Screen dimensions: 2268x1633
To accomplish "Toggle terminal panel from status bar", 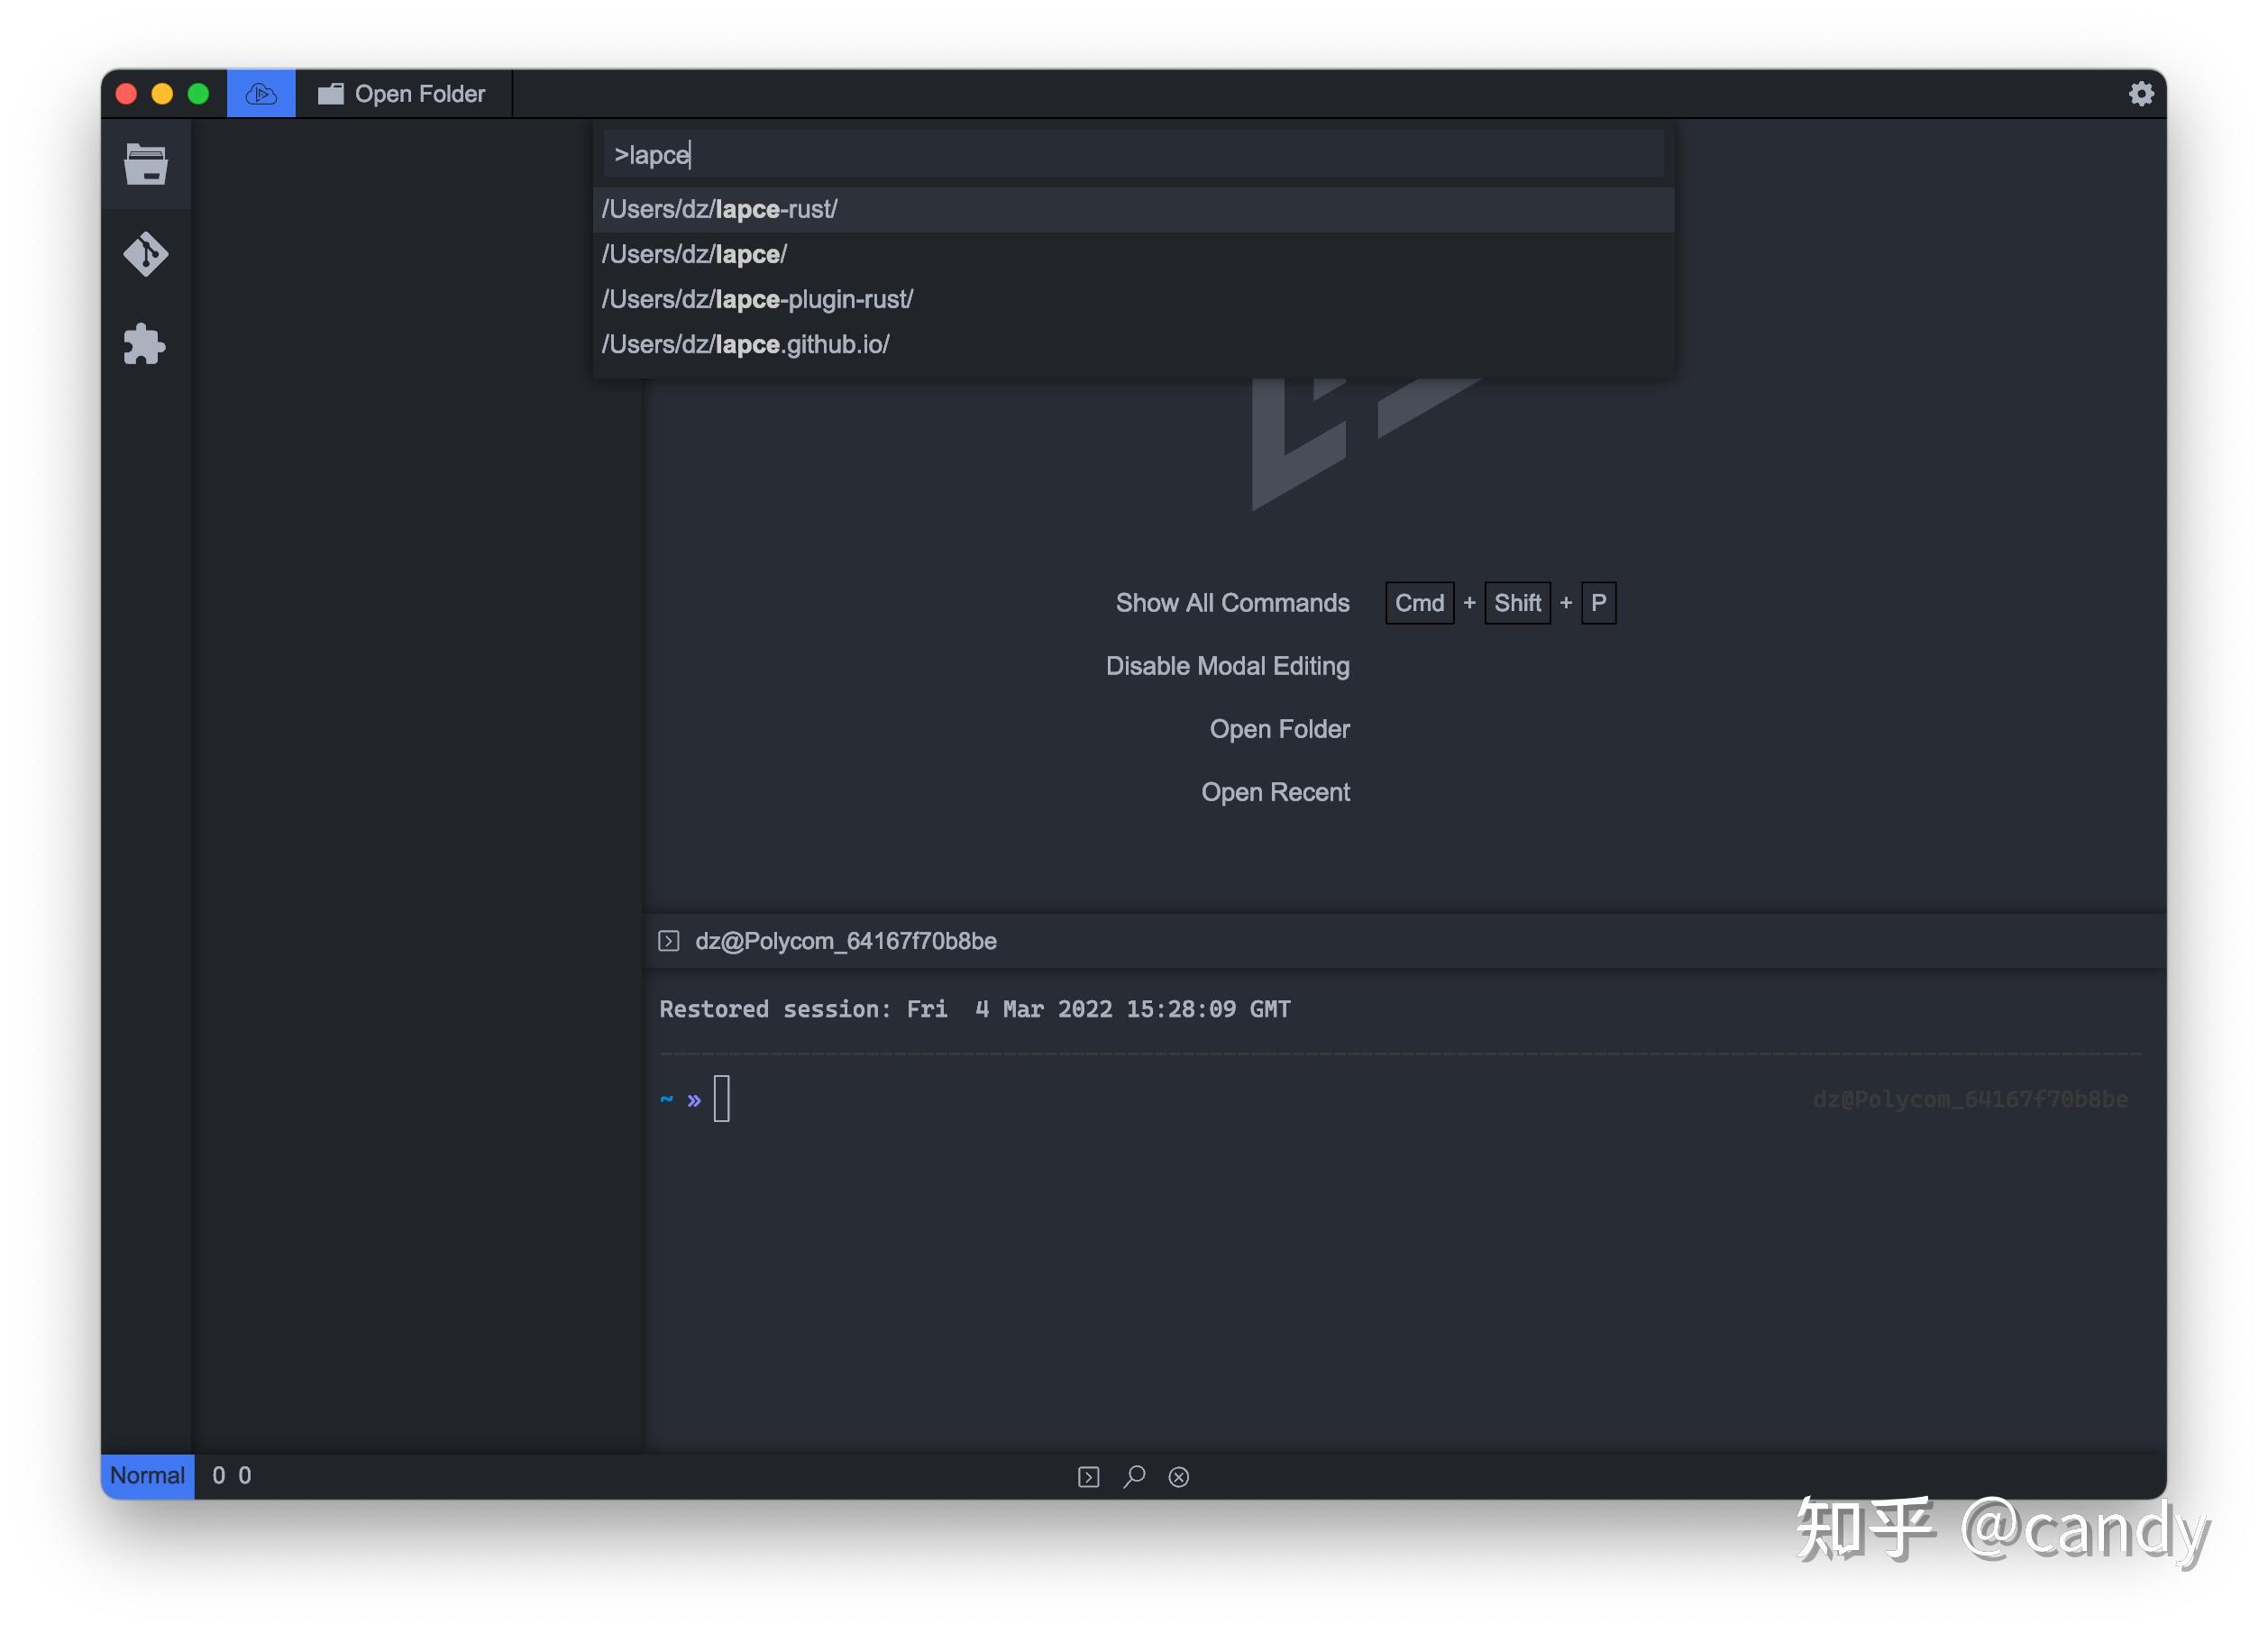I will click(x=1088, y=1477).
